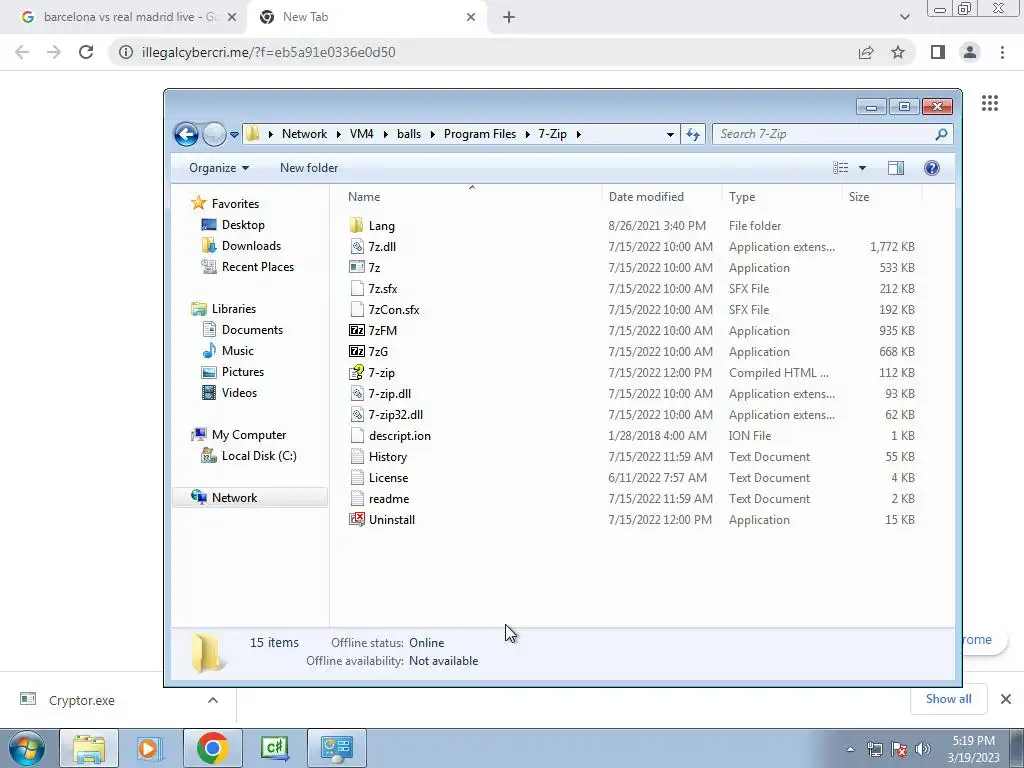
Task: Expand the address bar history dropdown
Action: 670,135
